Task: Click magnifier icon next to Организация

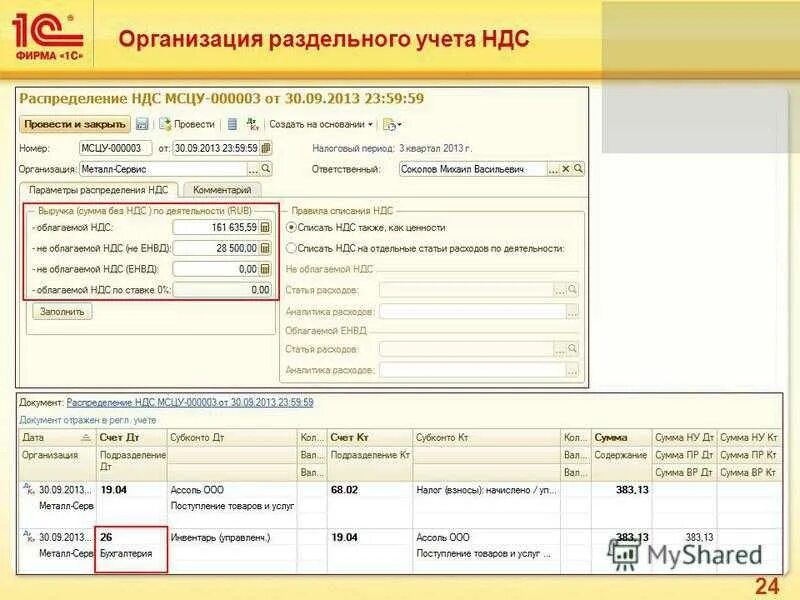Action: pos(266,168)
